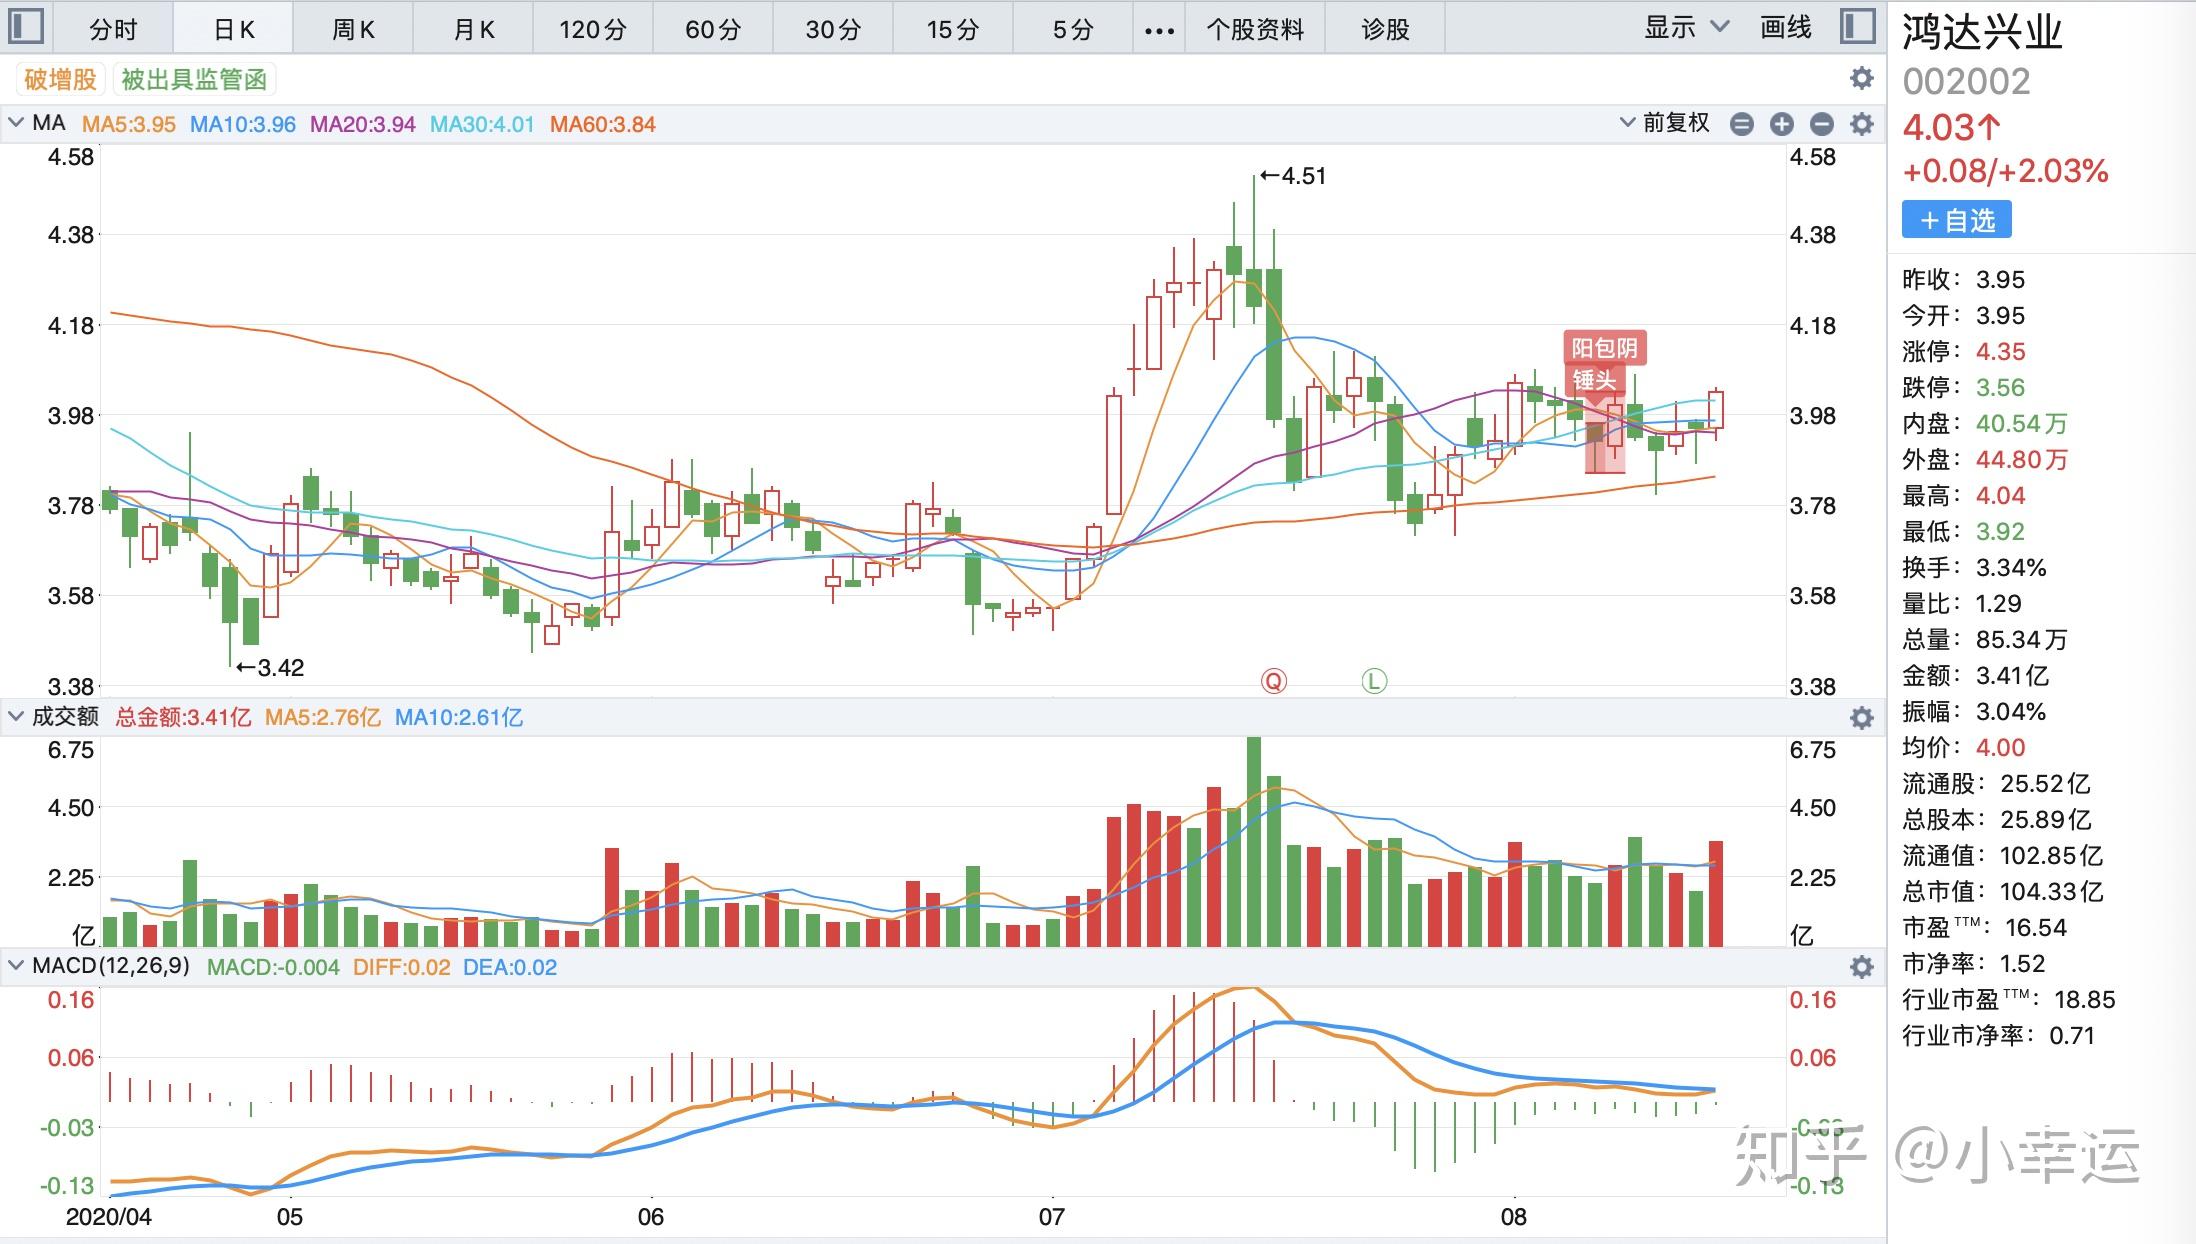Click the MA10:3.96 legend

point(243,124)
